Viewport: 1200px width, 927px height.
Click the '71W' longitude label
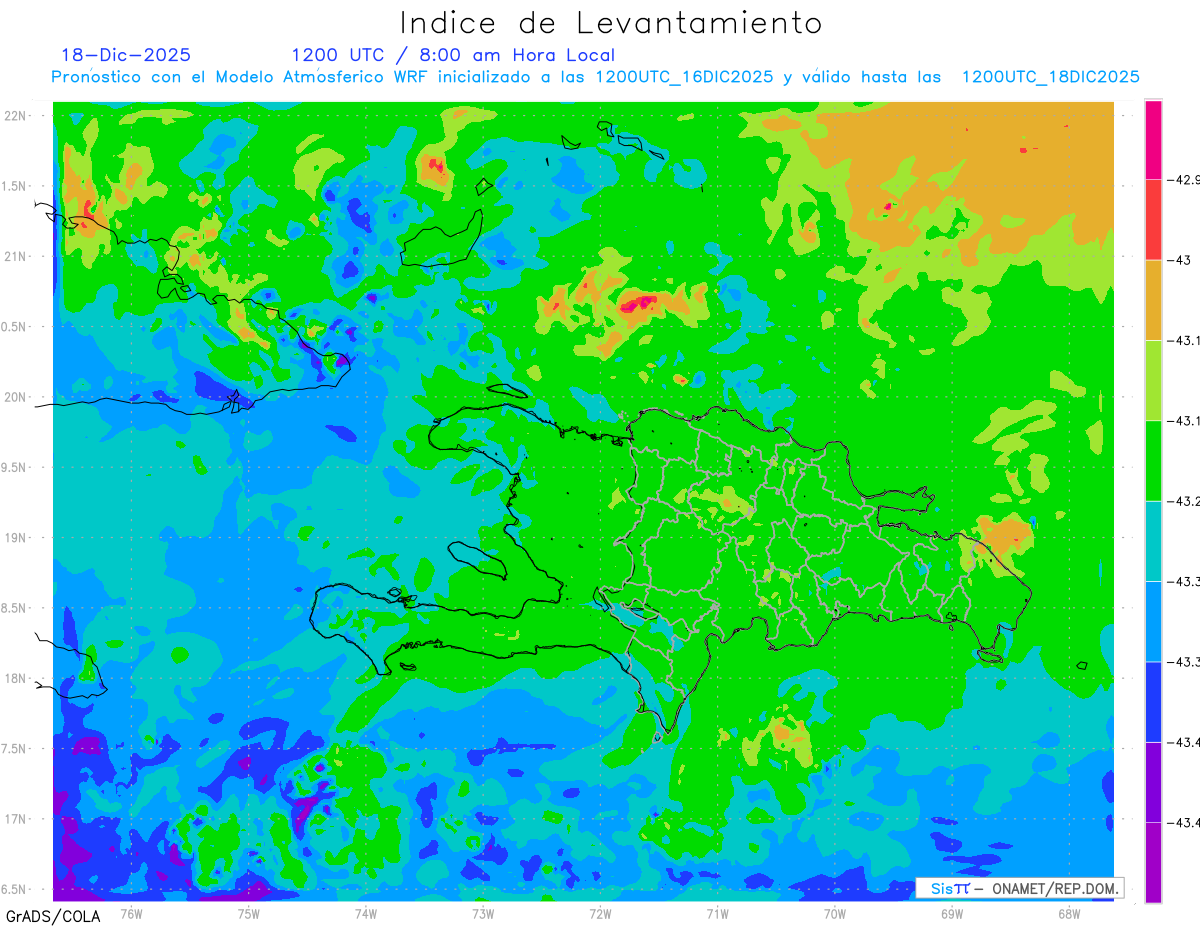point(717,914)
